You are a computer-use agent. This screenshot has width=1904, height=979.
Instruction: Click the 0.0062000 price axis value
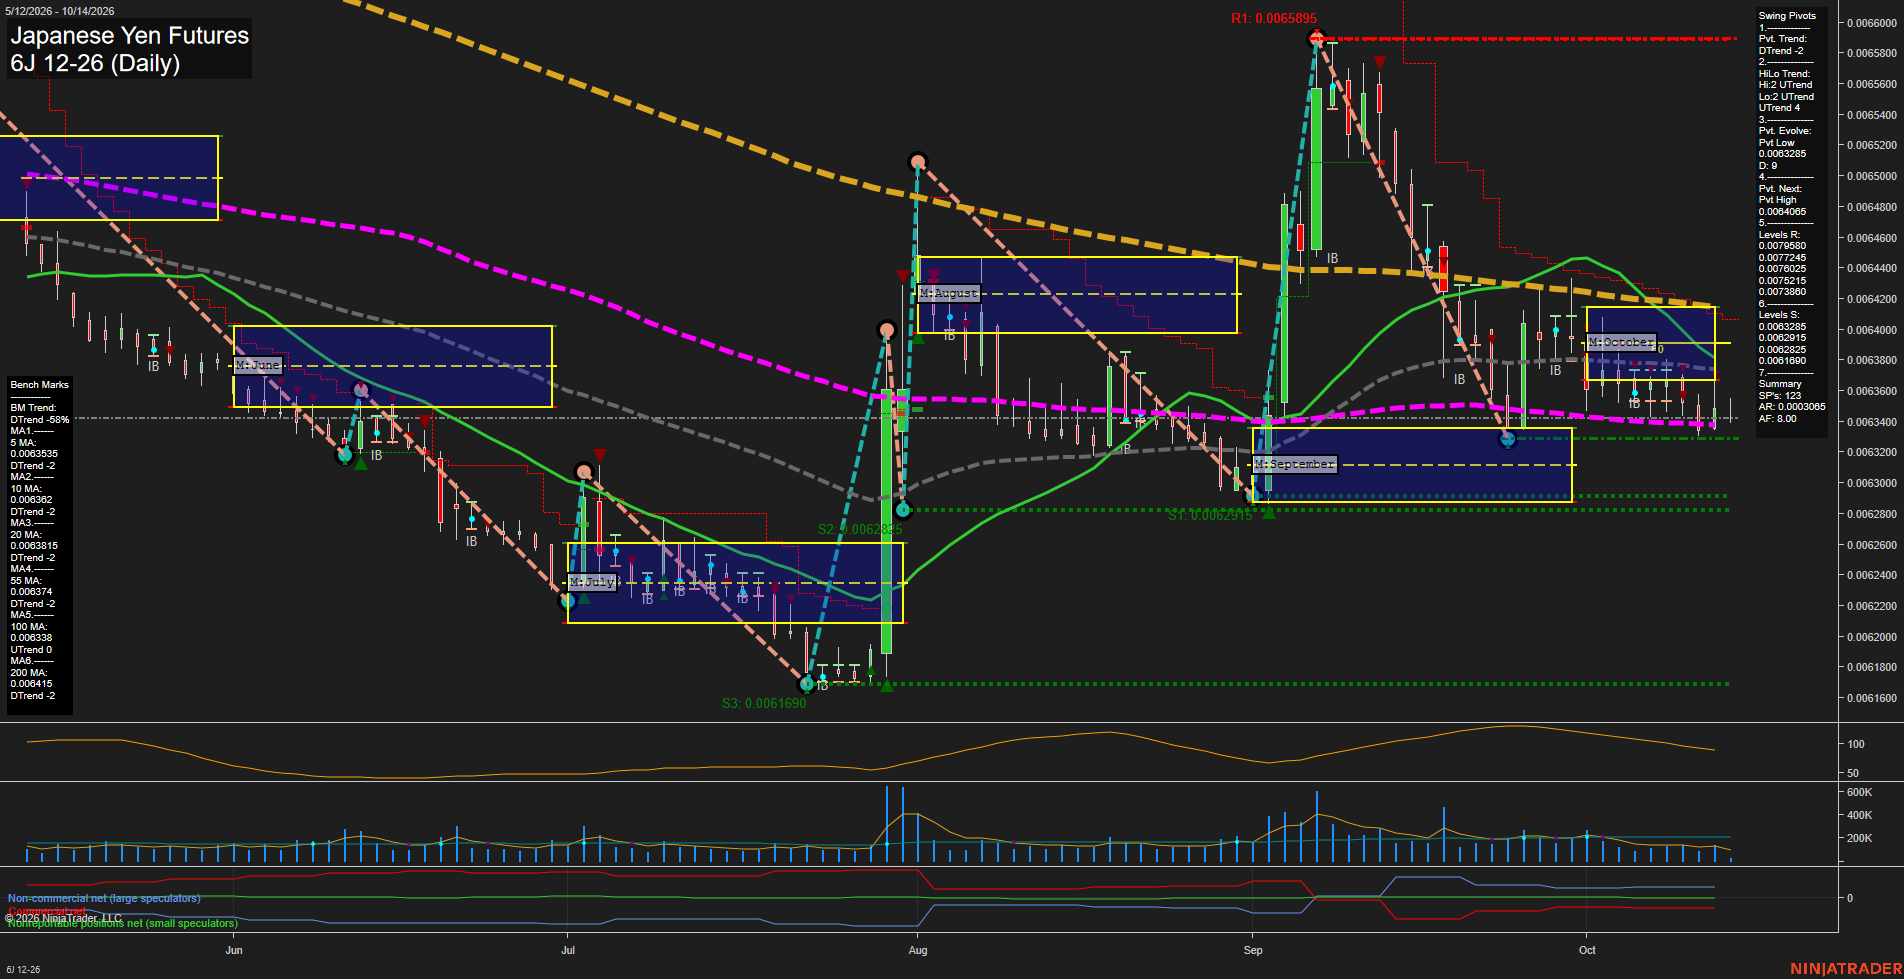click(1872, 637)
